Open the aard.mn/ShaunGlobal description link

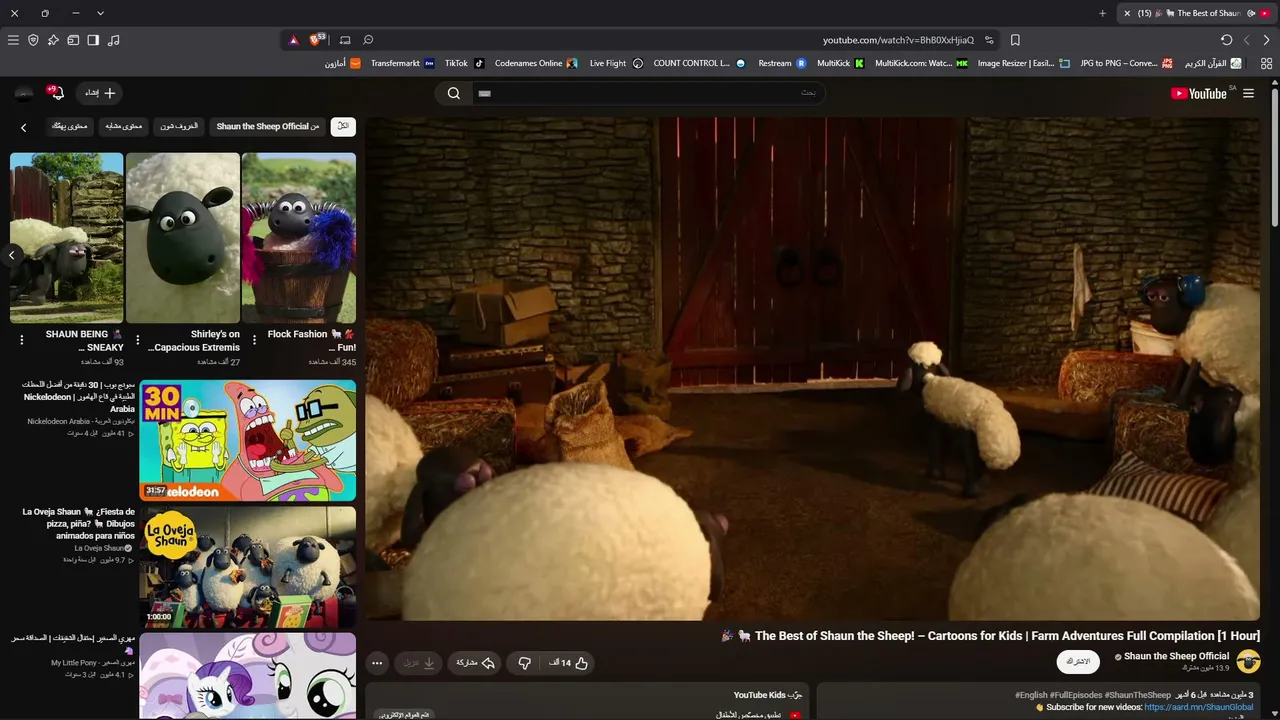pyautogui.click(x=1199, y=707)
